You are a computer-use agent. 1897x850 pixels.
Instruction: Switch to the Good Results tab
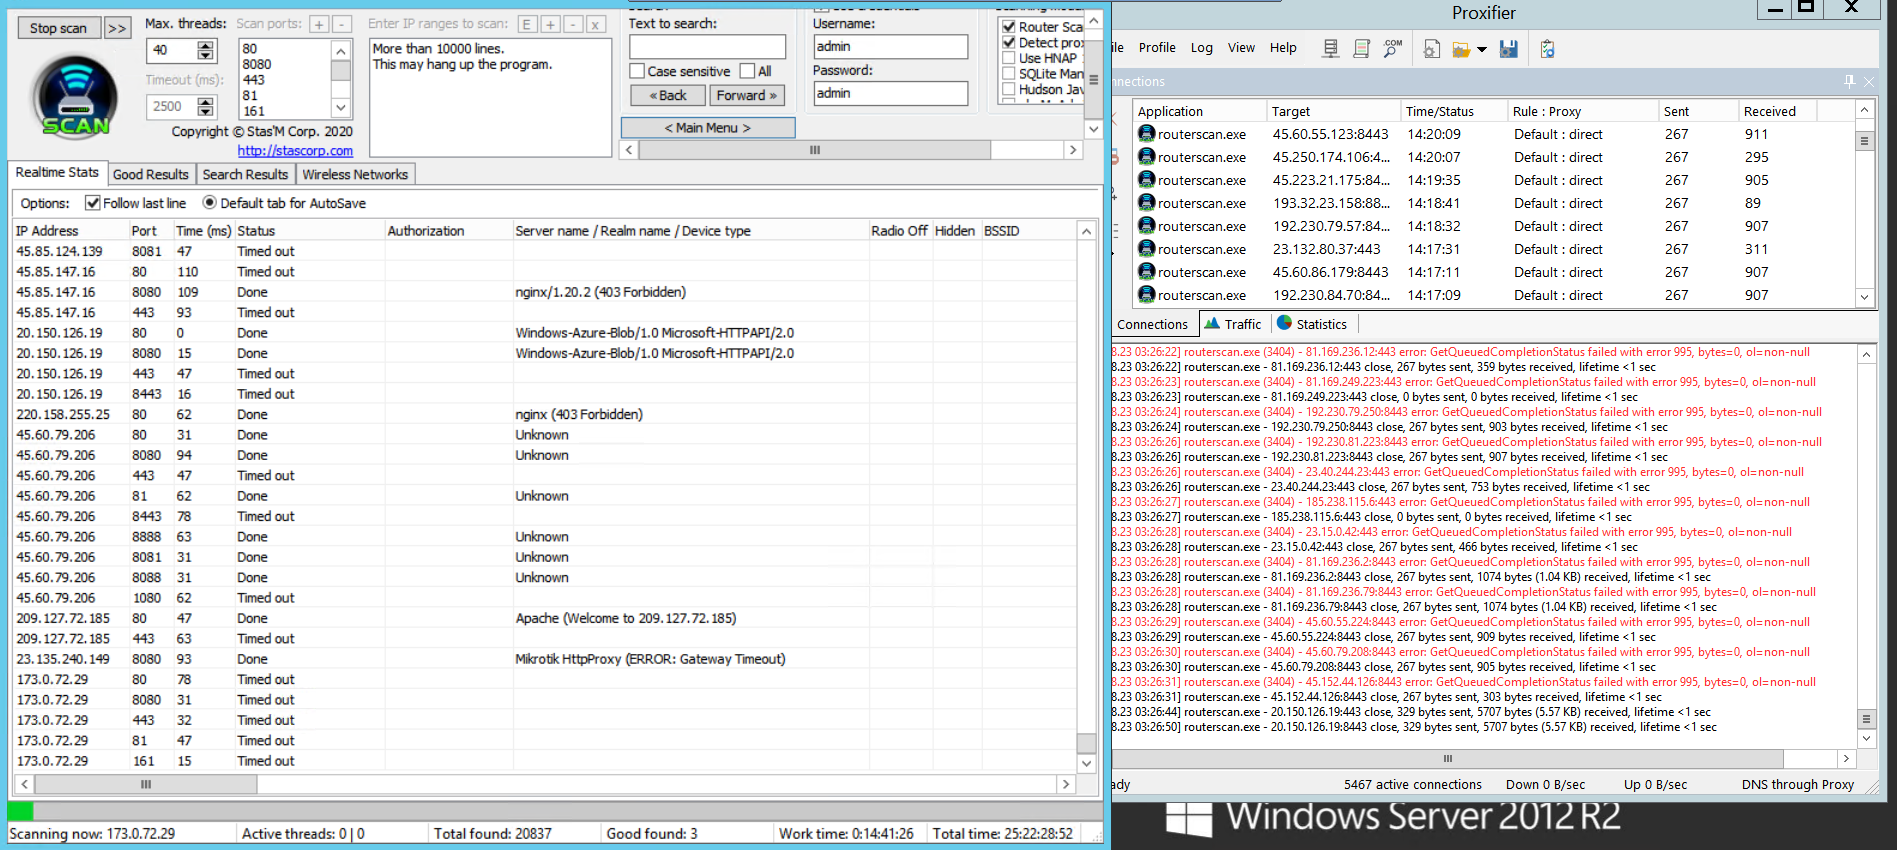coord(151,174)
